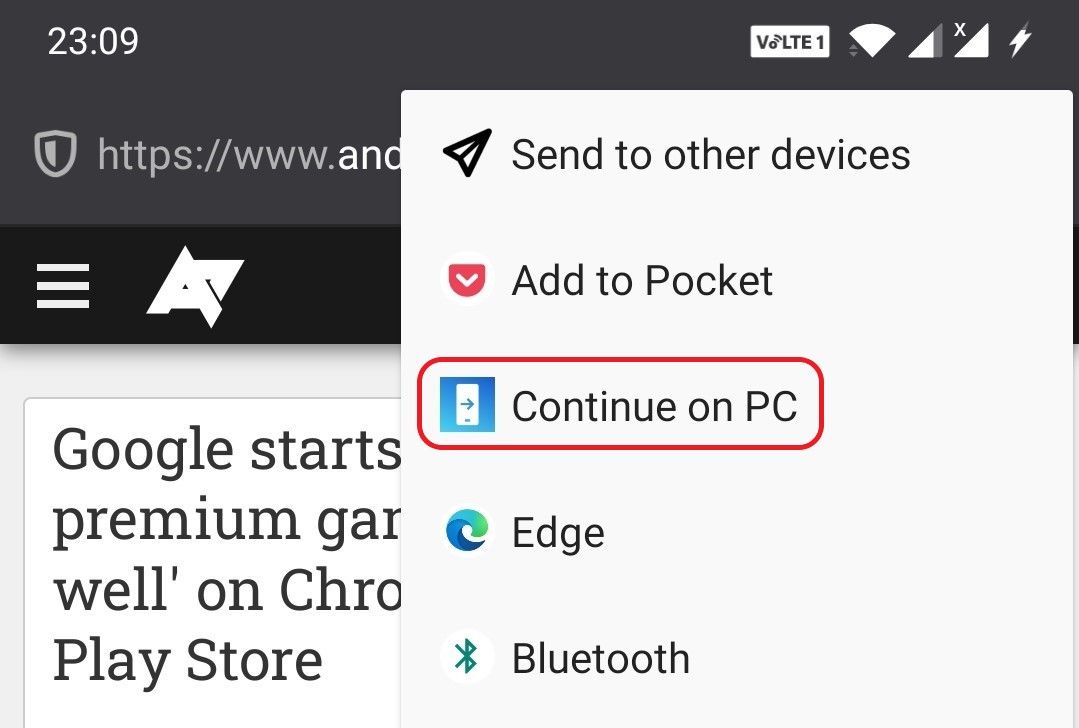
Task: Select 'Send to other devices' menu entry
Action: [x=711, y=154]
